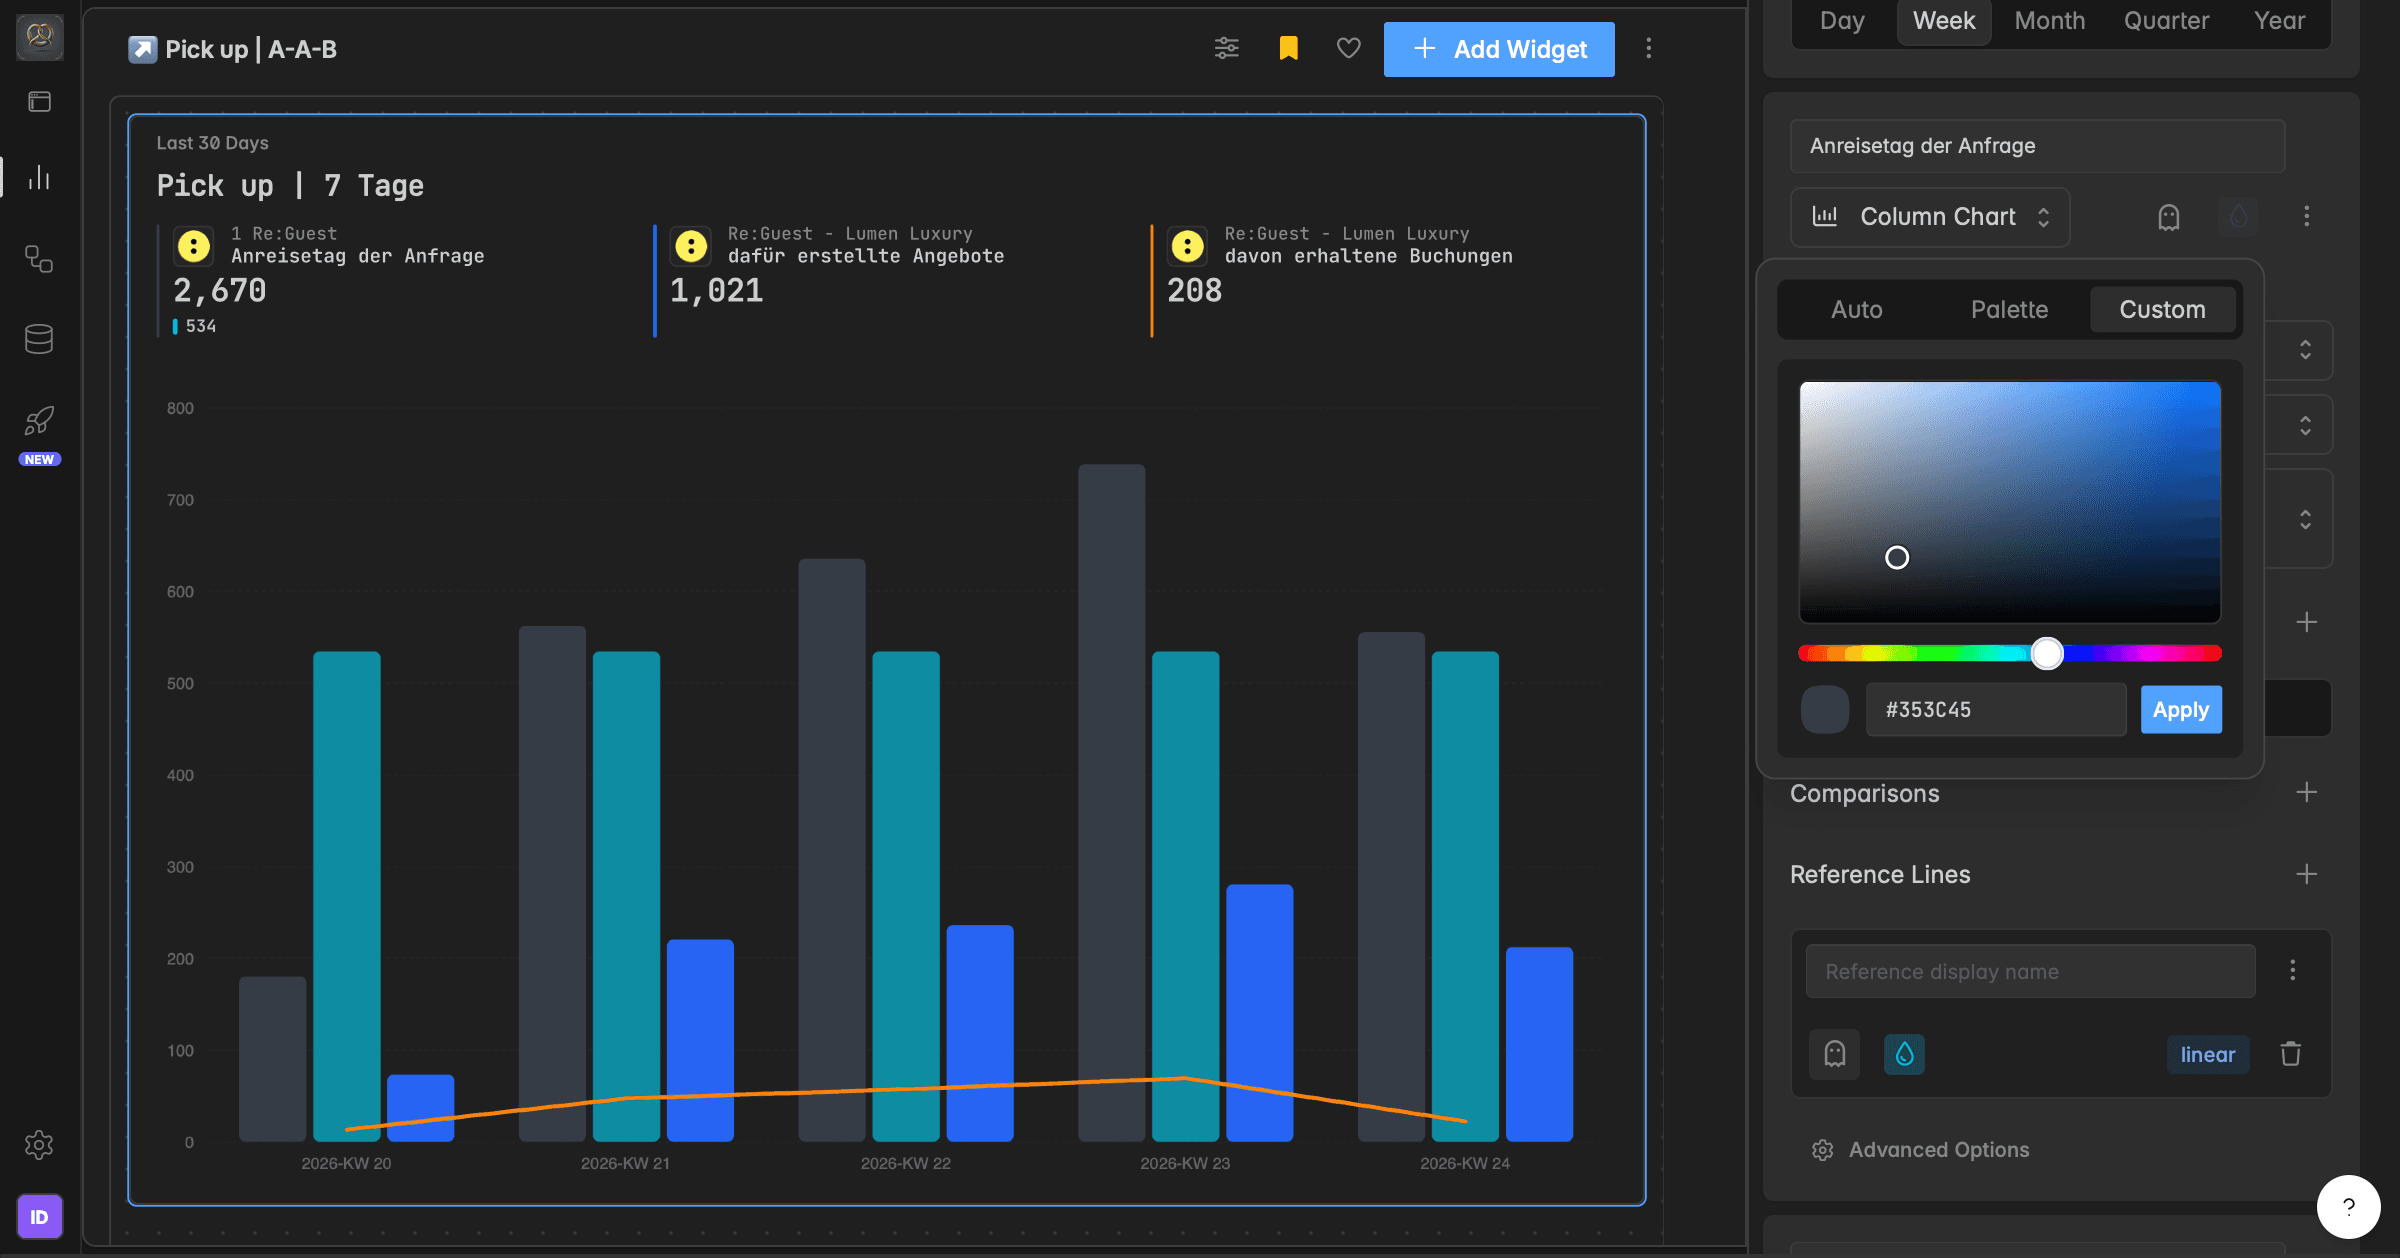2400x1258 pixels.
Task: Select the bar chart analytics sidebar icon
Action: click(40, 178)
